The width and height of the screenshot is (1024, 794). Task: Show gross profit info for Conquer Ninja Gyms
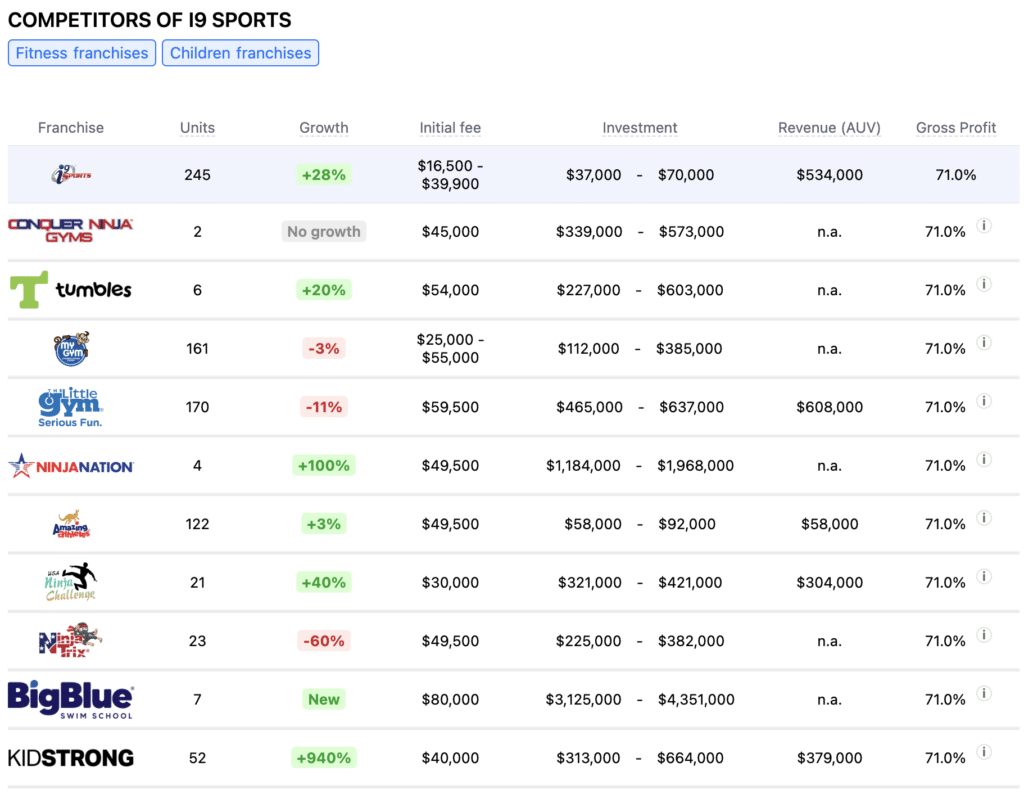click(x=984, y=226)
